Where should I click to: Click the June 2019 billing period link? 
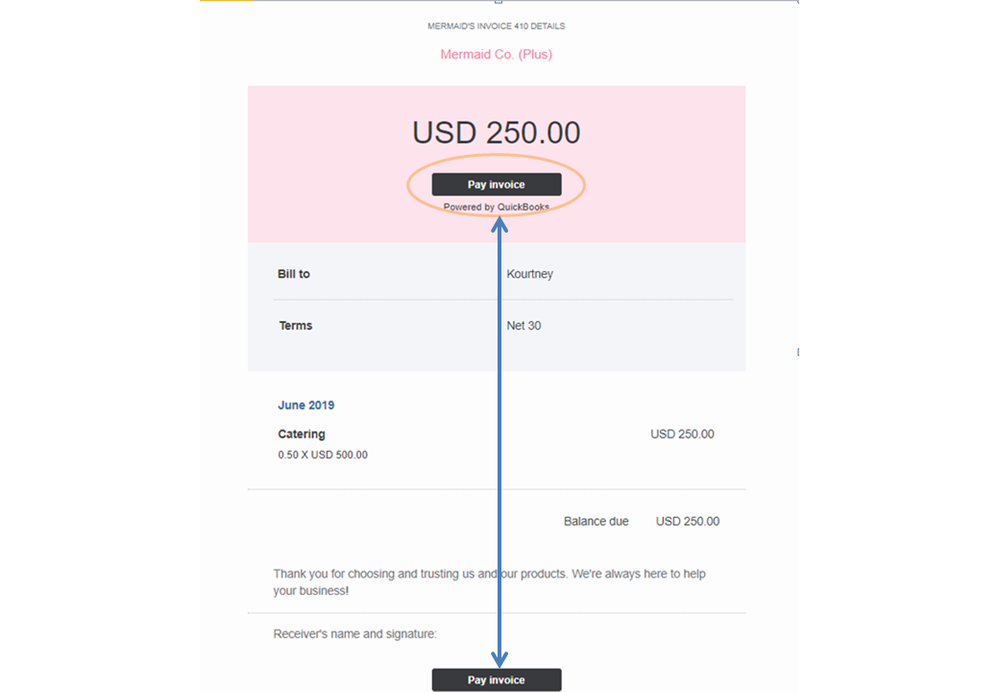[x=305, y=405]
